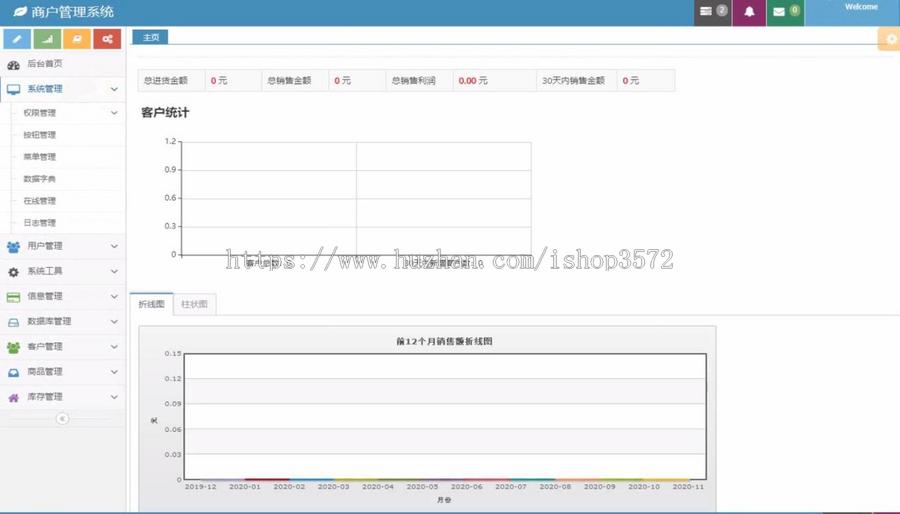
Task: Open the orange settings gear panel
Action: tap(890, 39)
